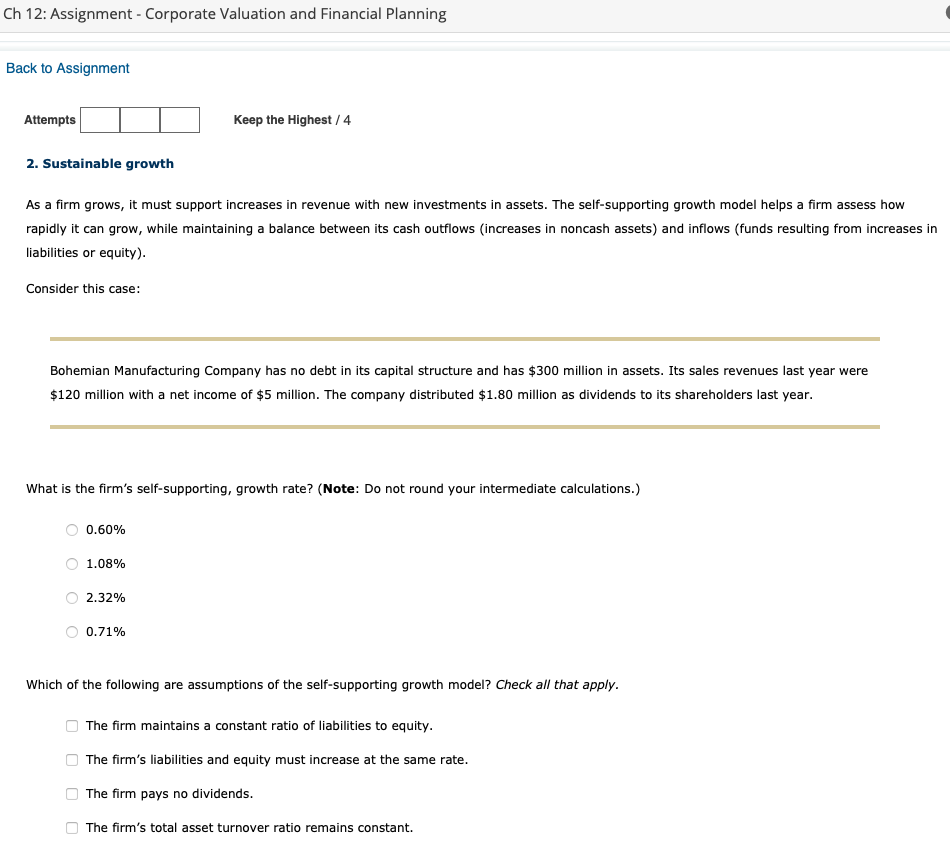This screenshot has height=858, width=950.
Task: Enable the total asset turnover assumption checkbox
Action: pyautogui.click(x=71, y=828)
